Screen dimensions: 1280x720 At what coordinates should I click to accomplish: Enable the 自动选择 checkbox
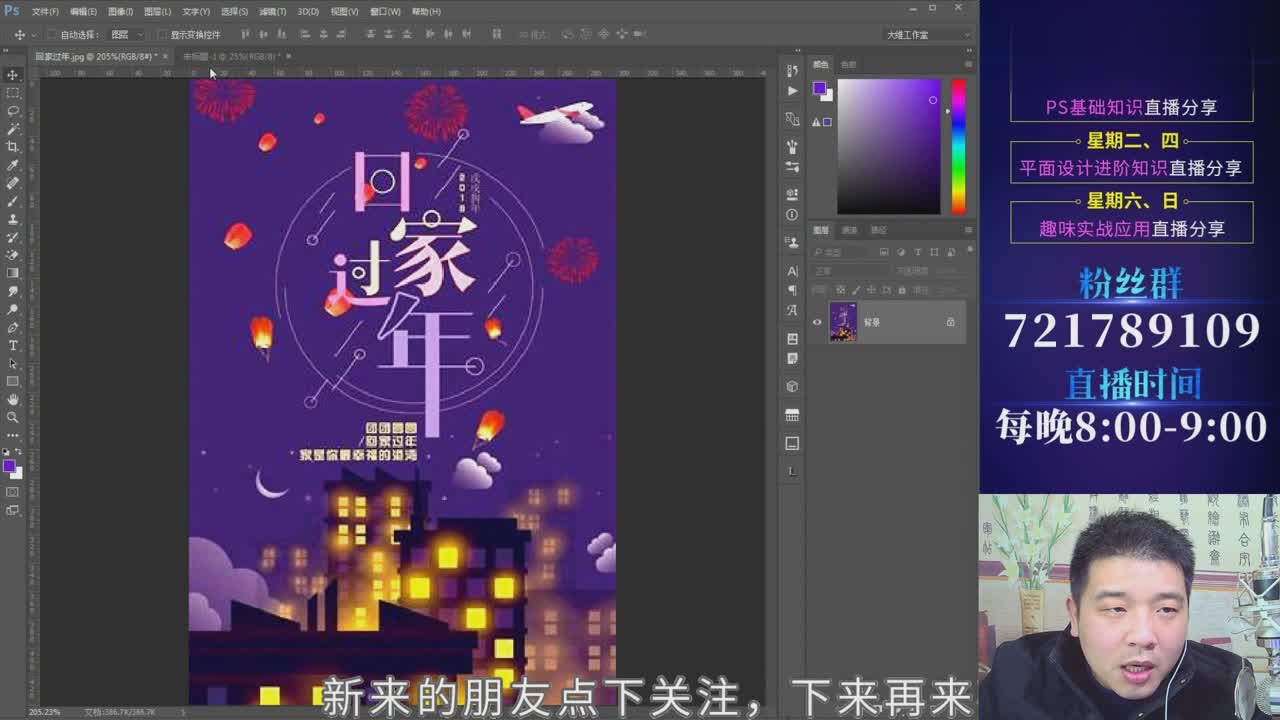52,34
